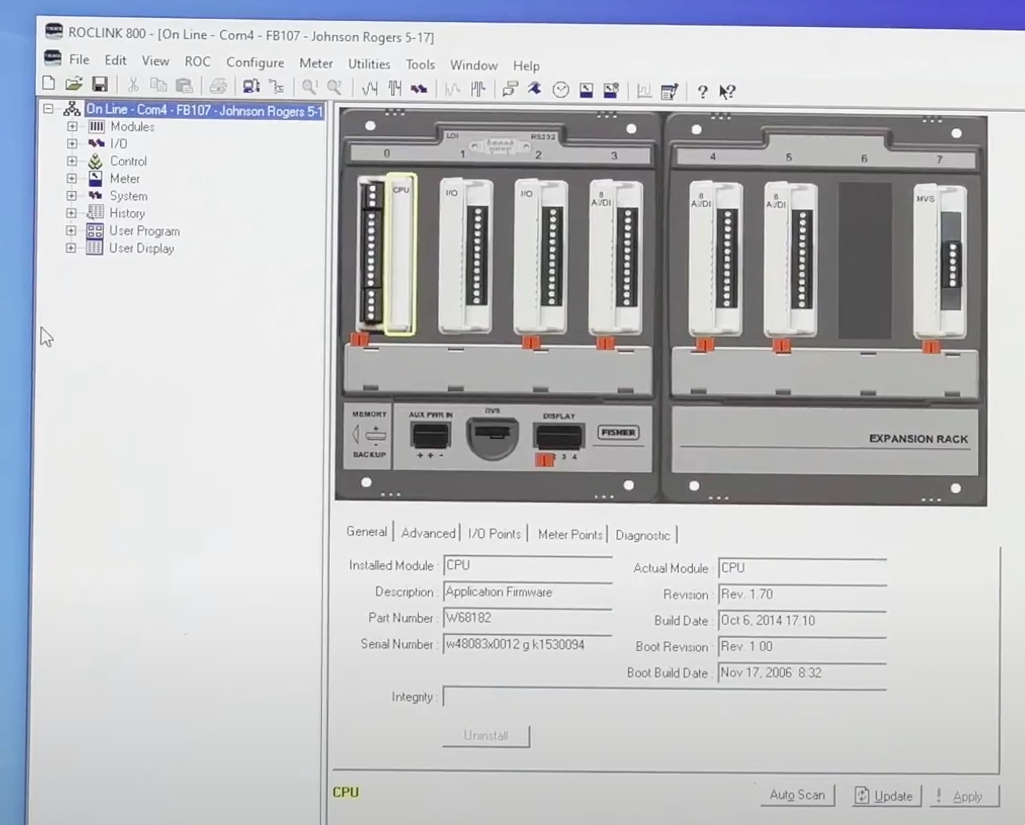The height and width of the screenshot is (825, 1025).
Task: Switch to the Diagnostic tab
Action: 643,535
